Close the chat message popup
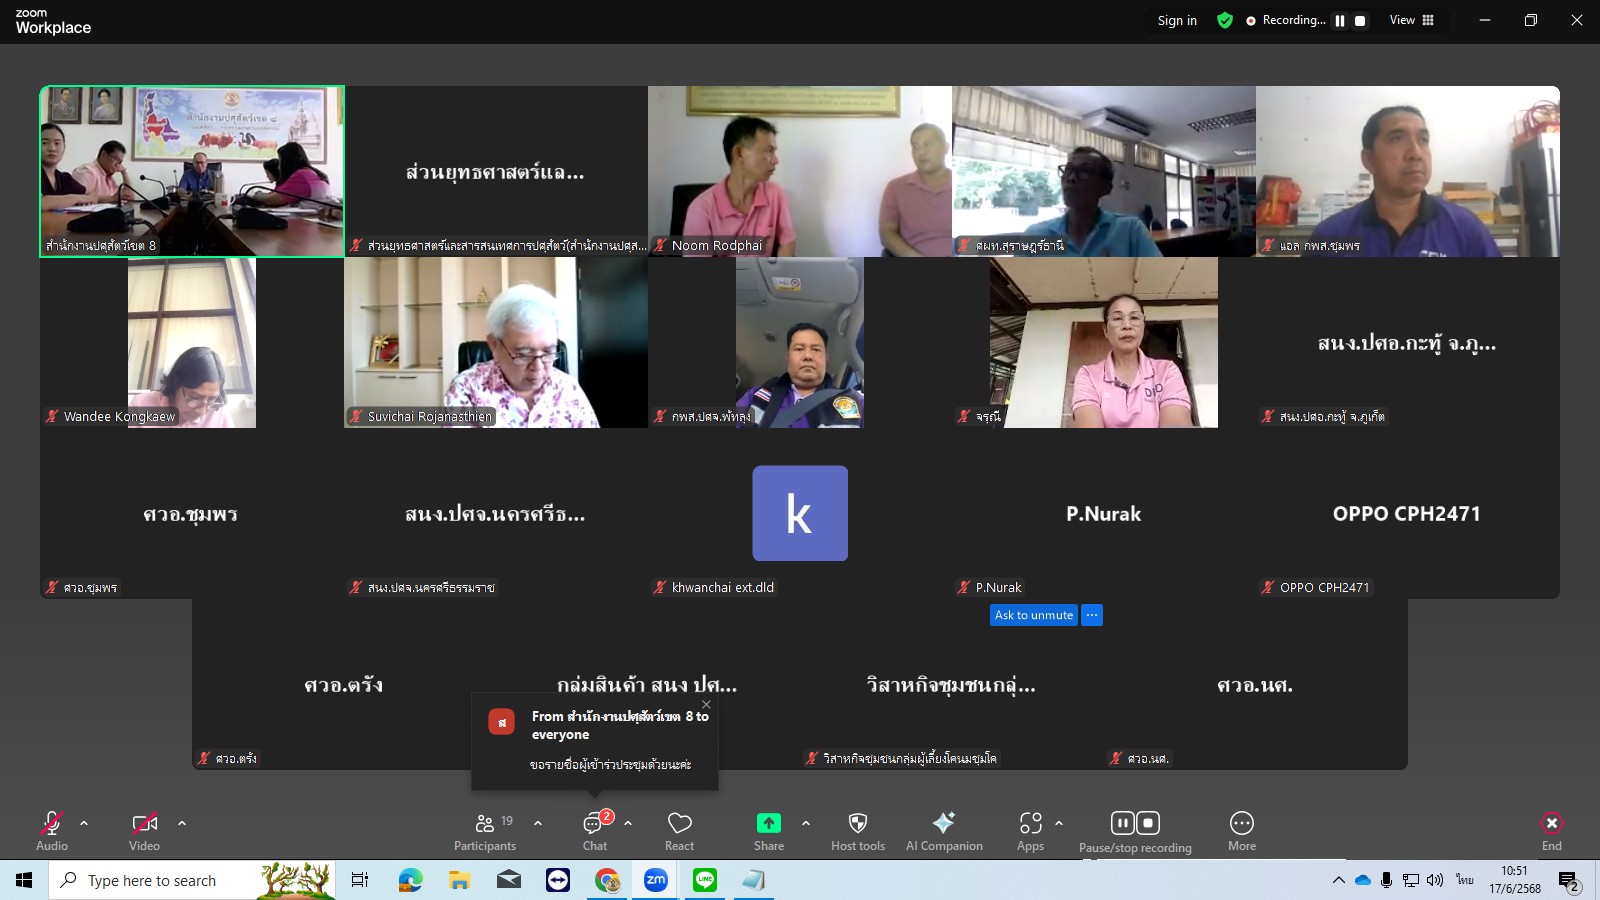The height and width of the screenshot is (900, 1600). click(706, 704)
